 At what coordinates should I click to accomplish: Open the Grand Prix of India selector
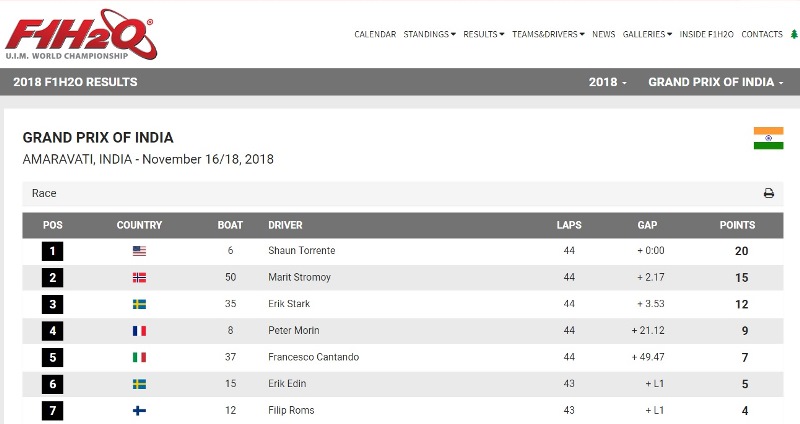click(715, 82)
